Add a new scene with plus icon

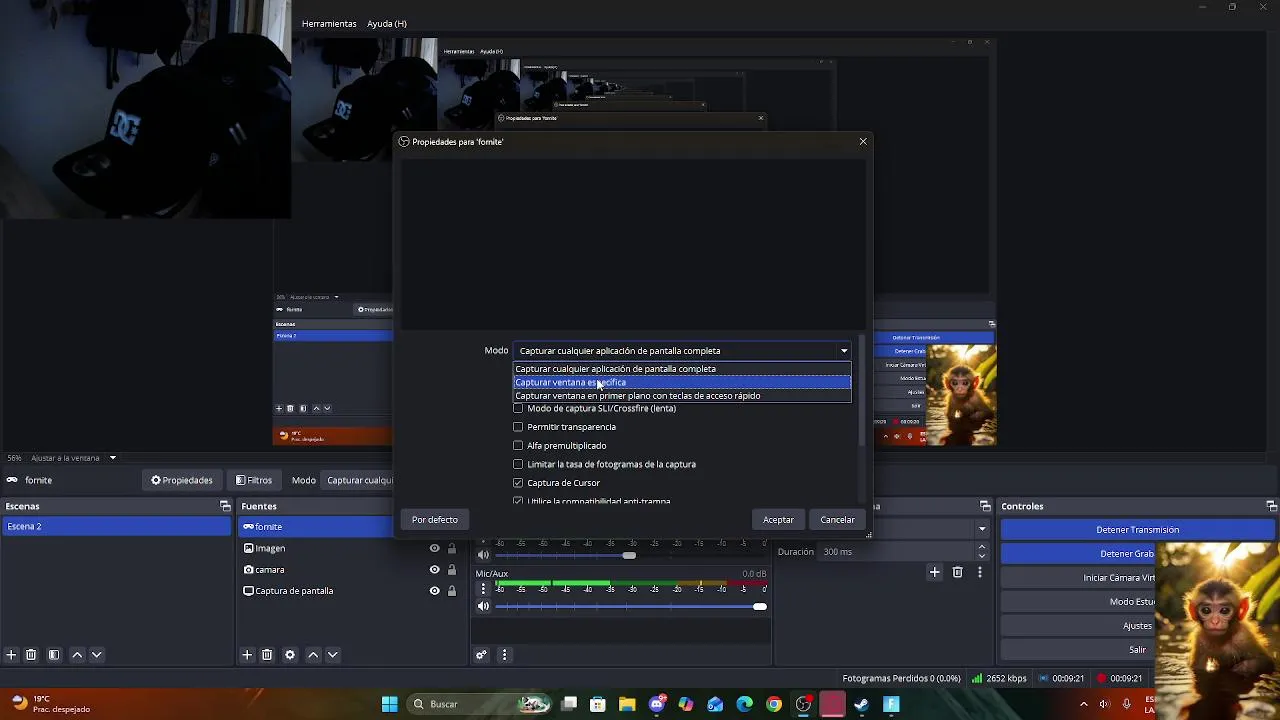tap(11, 655)
